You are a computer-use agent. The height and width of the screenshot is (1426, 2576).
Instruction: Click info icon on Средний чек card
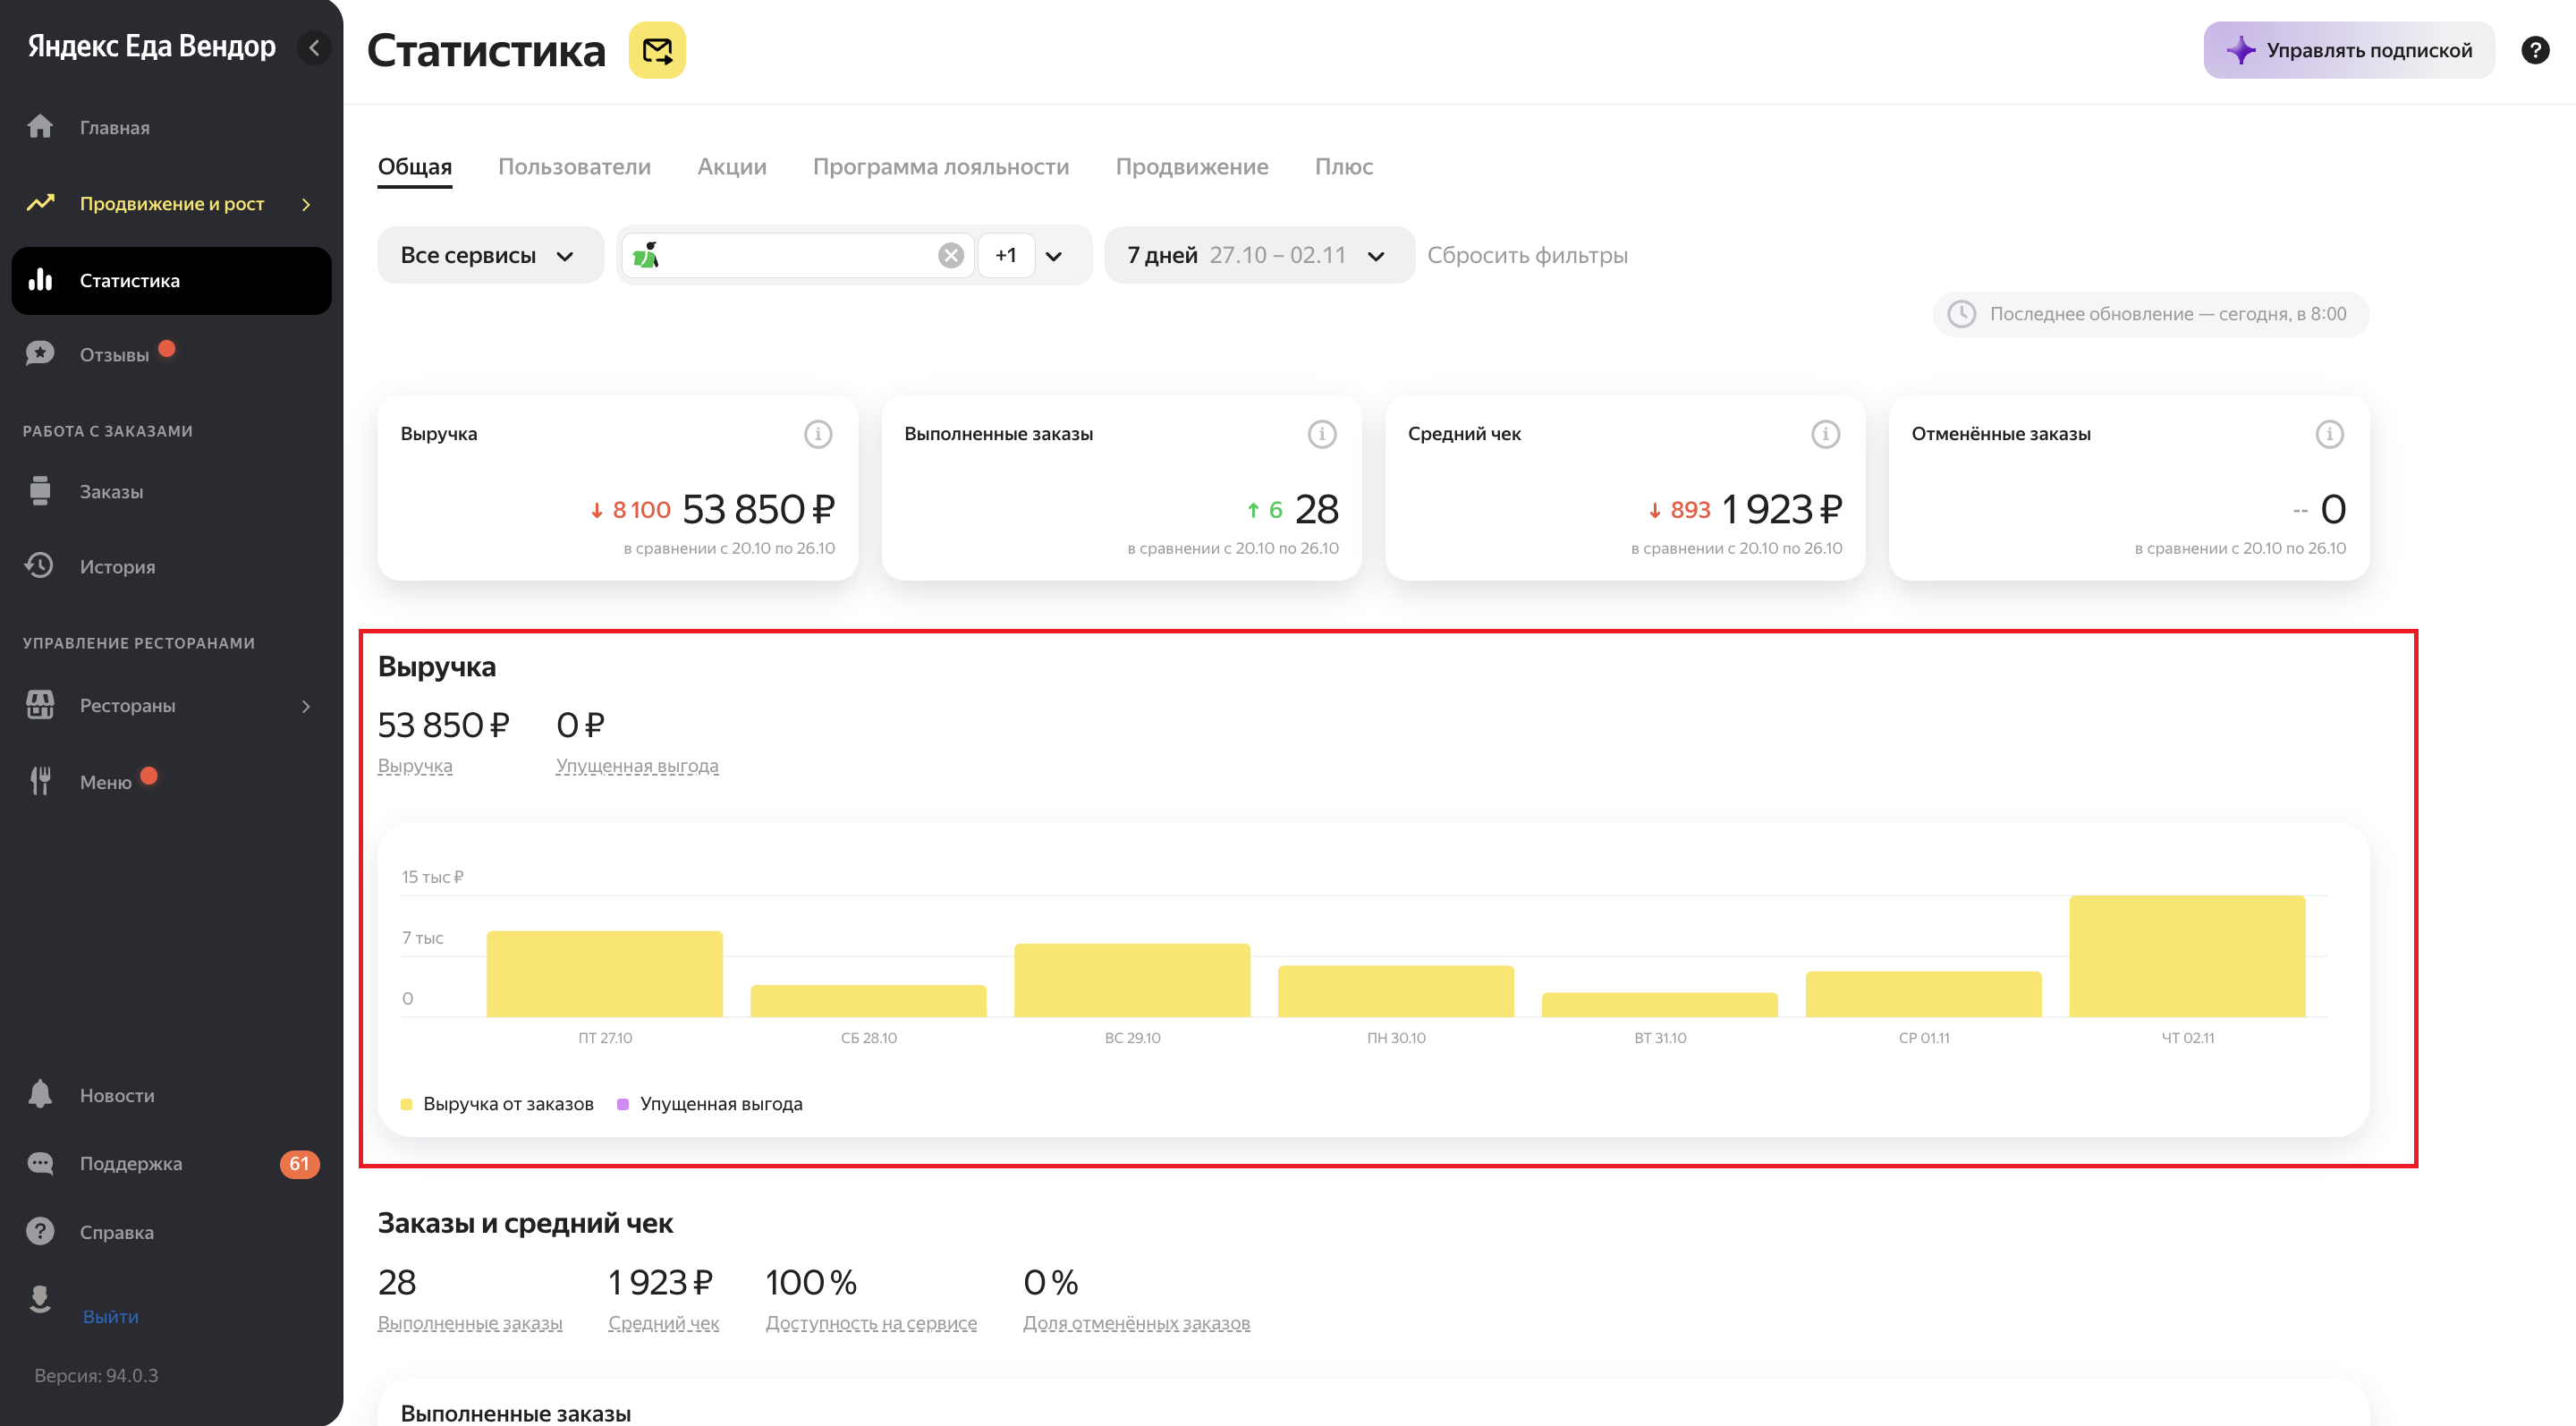(1825, 434)
